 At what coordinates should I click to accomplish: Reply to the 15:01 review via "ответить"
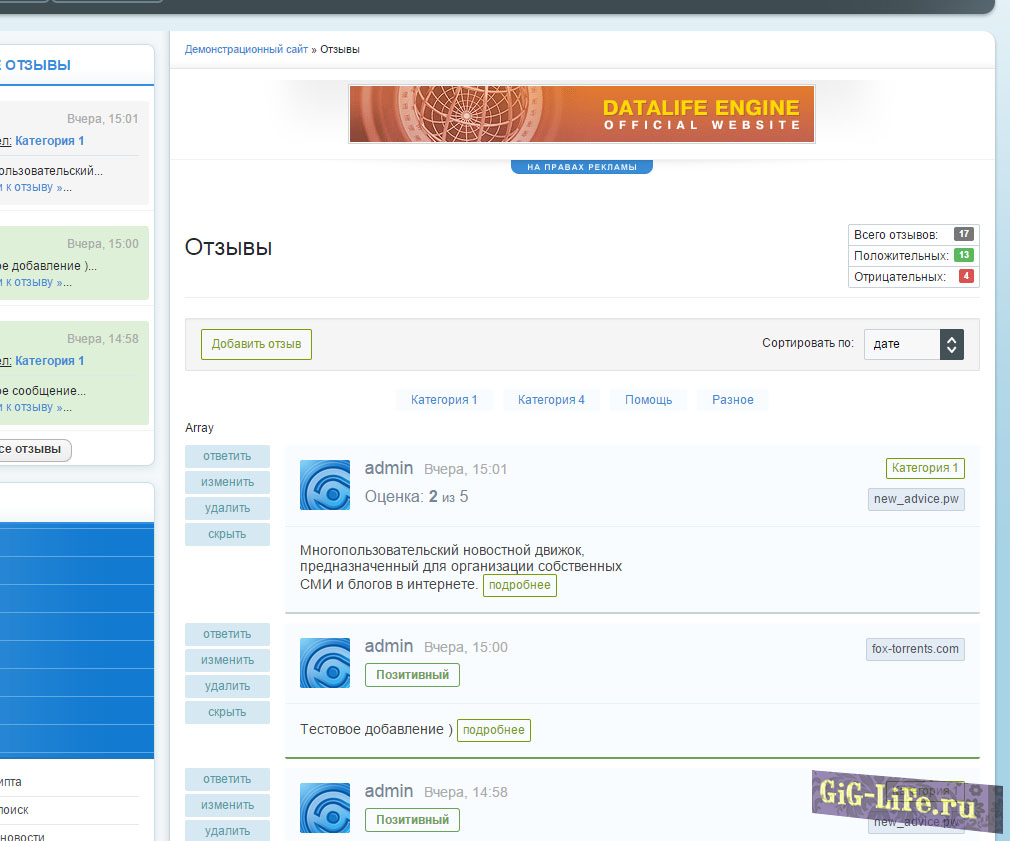[x=227, y=456]
